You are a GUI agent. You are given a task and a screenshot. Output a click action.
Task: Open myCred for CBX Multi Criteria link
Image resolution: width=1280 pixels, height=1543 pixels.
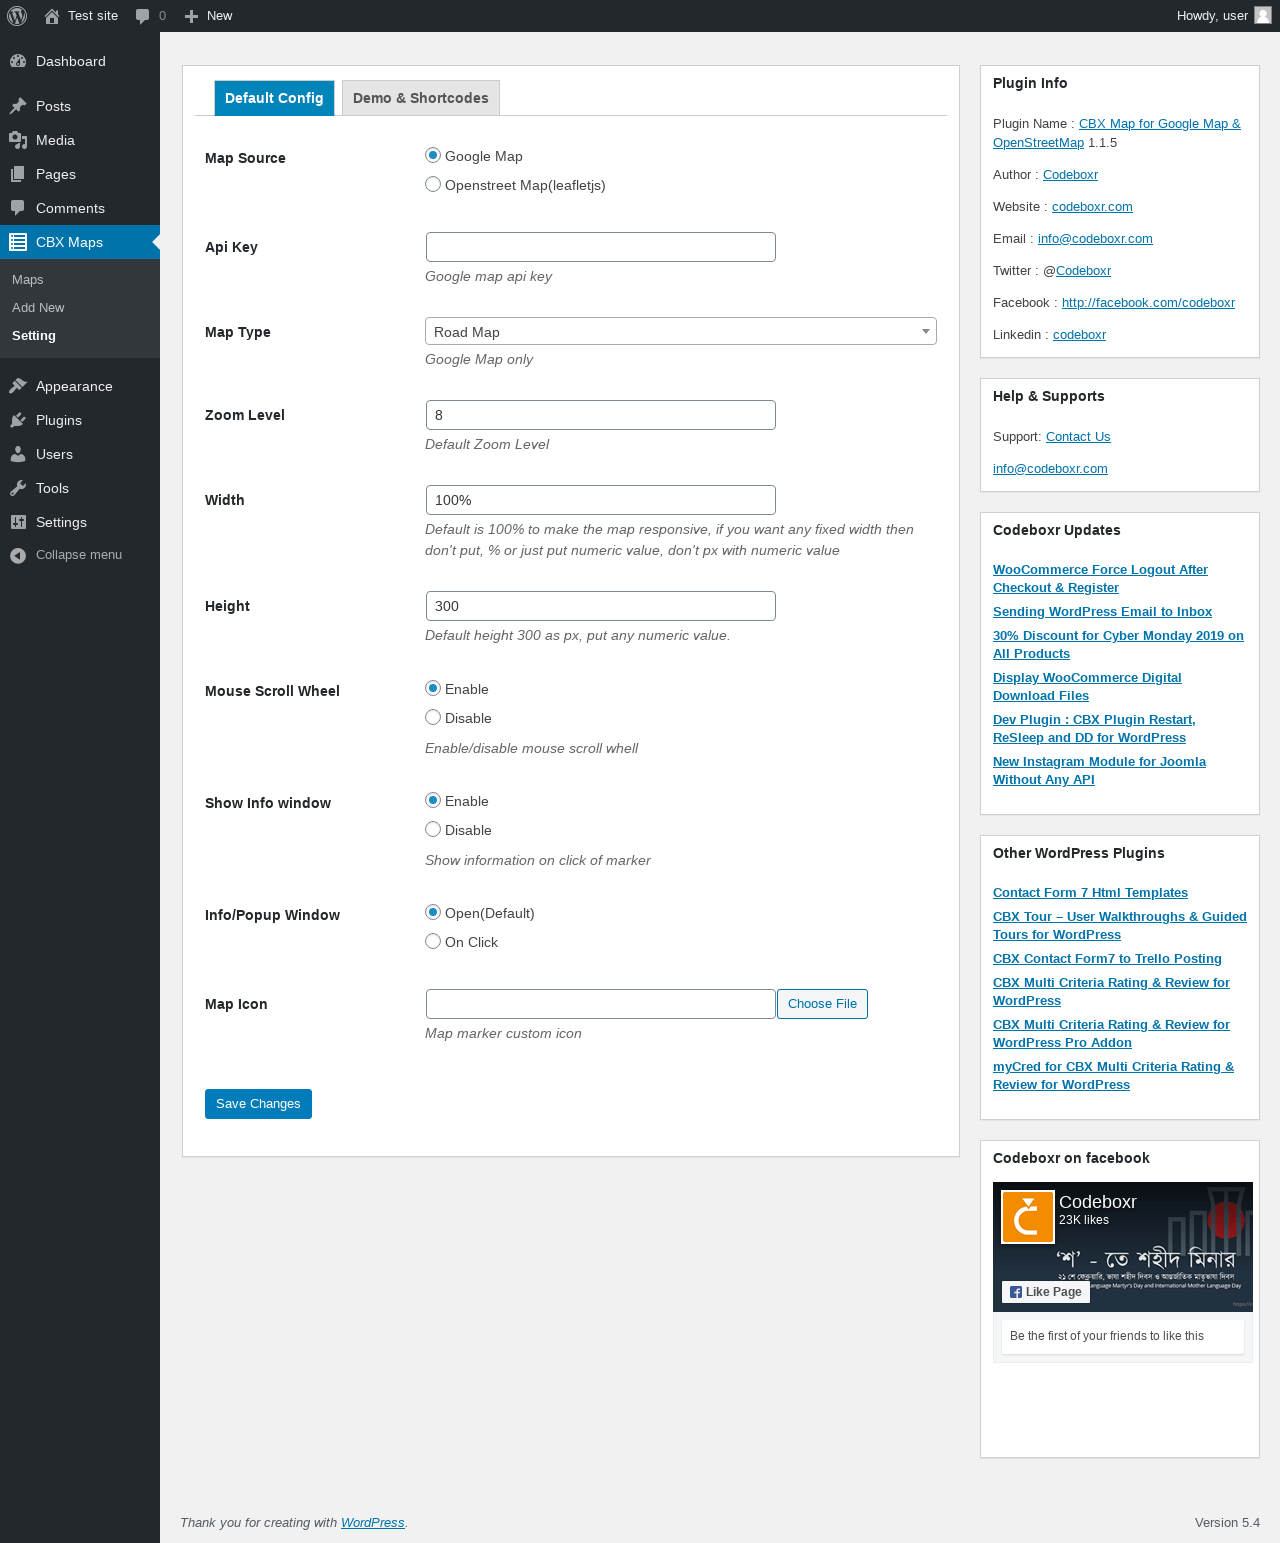[x=1113, y=1076]
